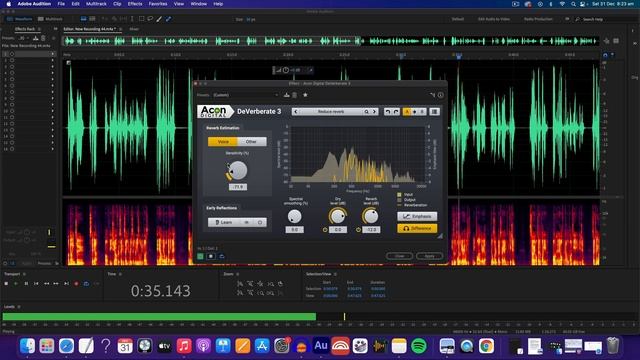Screen dimensions: 640x360
Task: Select Voice reverb estimation
Action: click(x=223, y=142)
